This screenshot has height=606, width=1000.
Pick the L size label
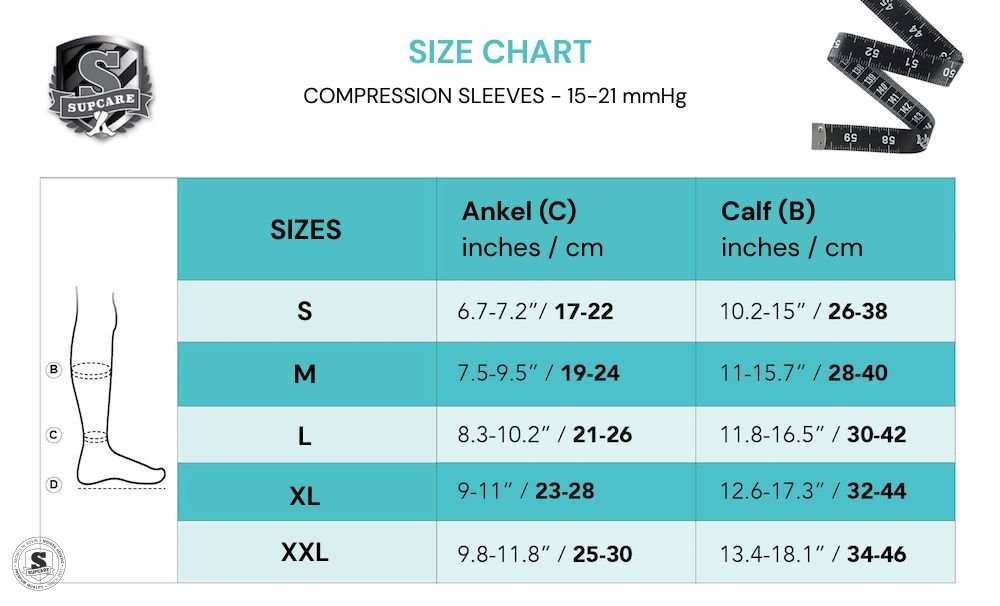305,436
